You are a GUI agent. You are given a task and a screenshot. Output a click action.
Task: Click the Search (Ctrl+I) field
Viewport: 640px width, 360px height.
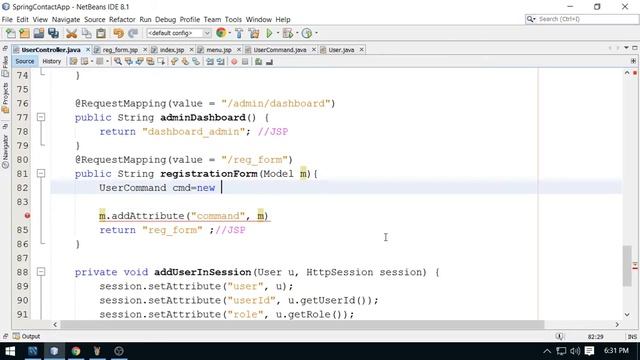582,19
